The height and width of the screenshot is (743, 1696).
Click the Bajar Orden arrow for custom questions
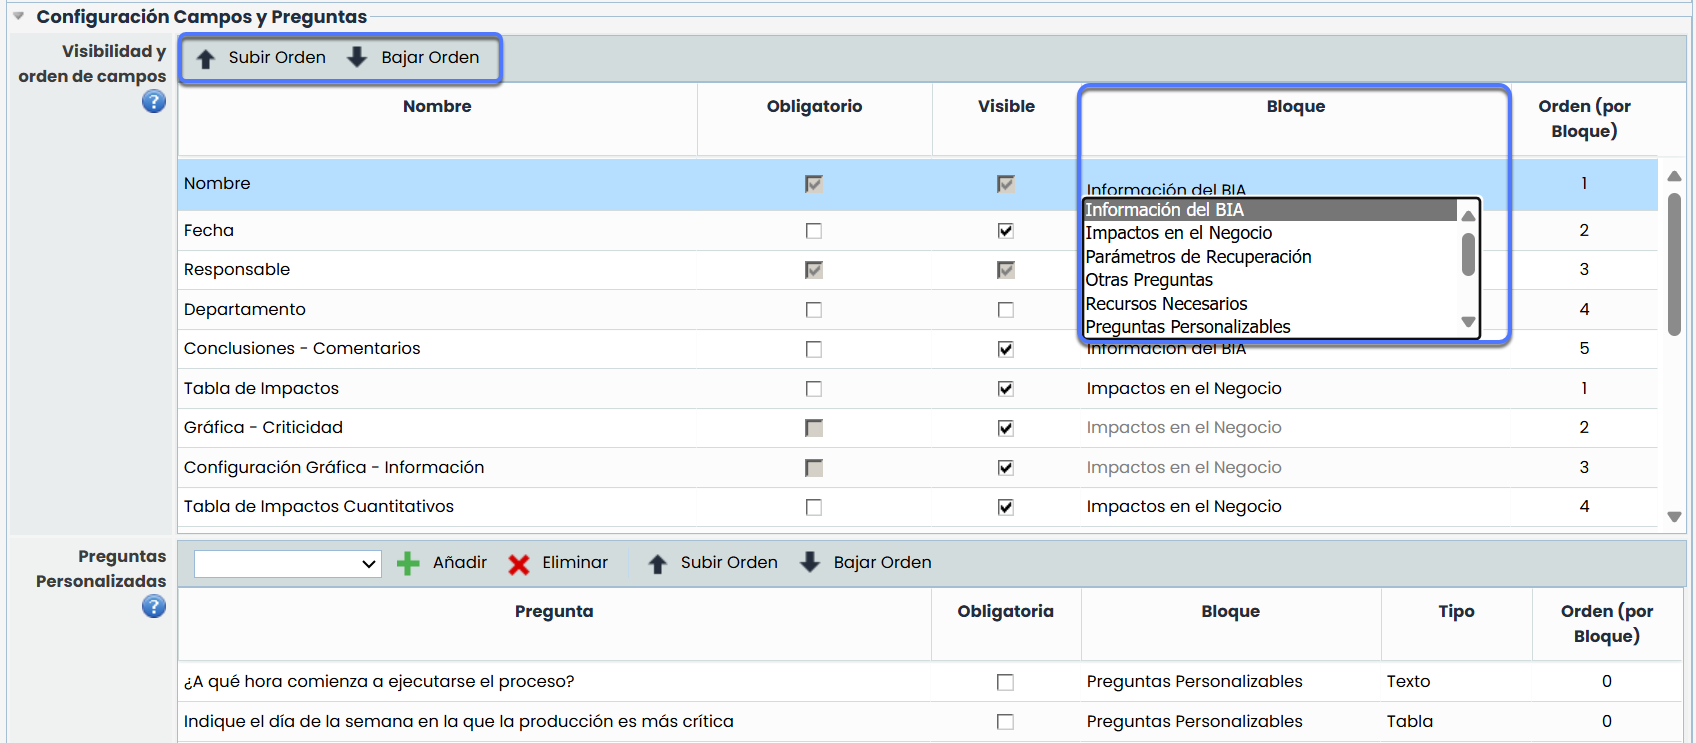pyautogui.click(x=810, y=563)
